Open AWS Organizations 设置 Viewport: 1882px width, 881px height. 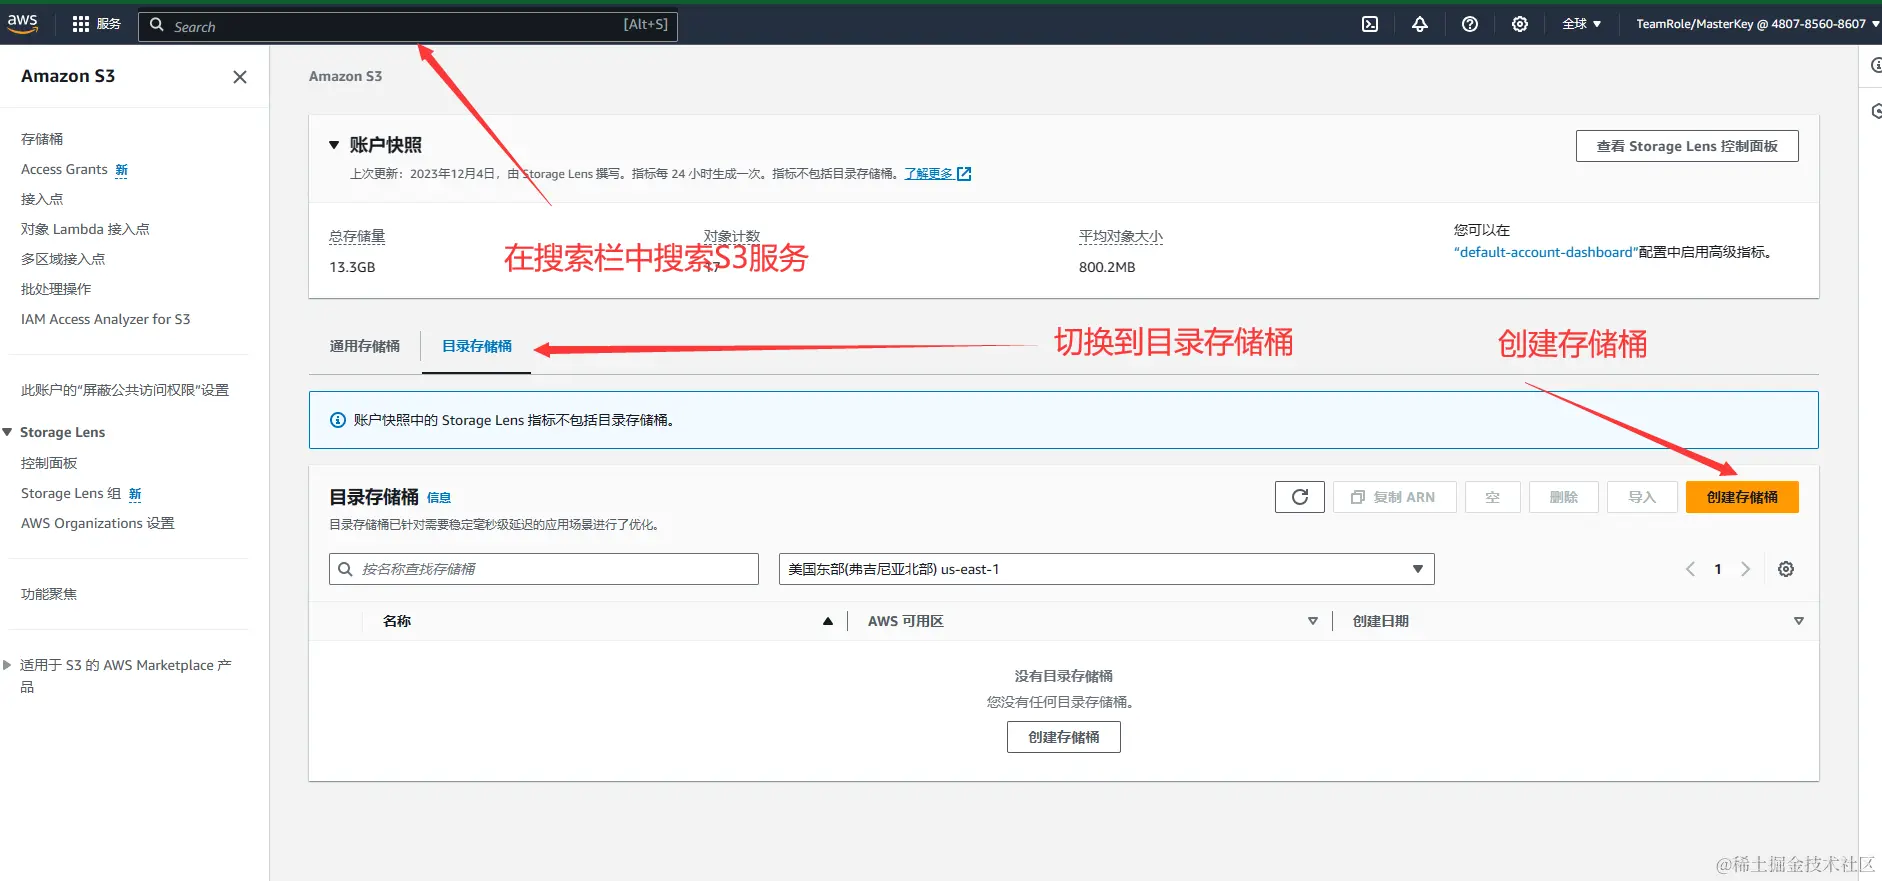(x=98, y=523)
